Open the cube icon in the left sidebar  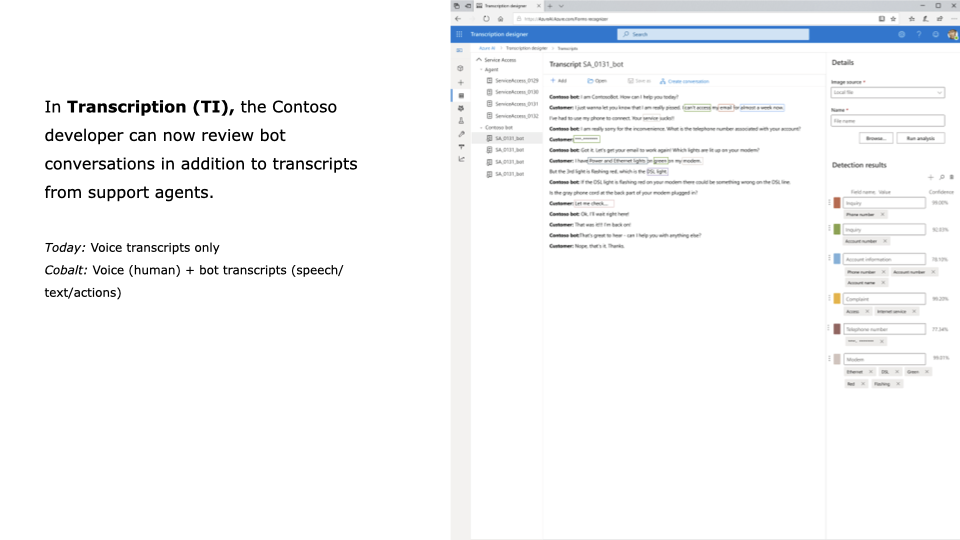[460, 68]
